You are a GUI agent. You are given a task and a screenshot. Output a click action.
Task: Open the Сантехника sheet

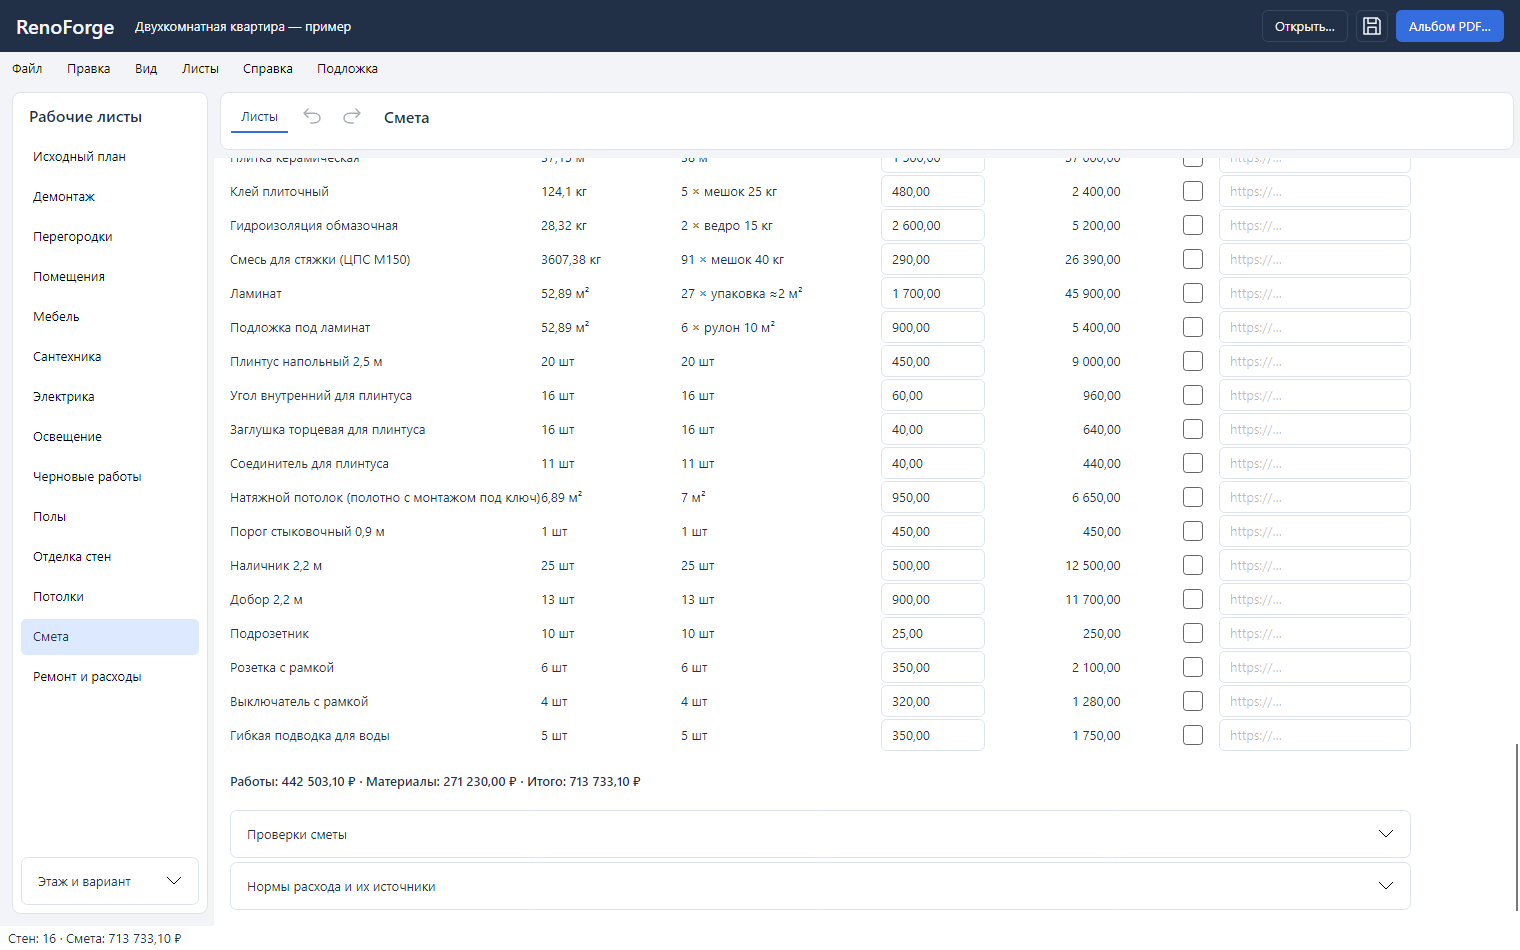pyautogui.click(x=110, y=357)
